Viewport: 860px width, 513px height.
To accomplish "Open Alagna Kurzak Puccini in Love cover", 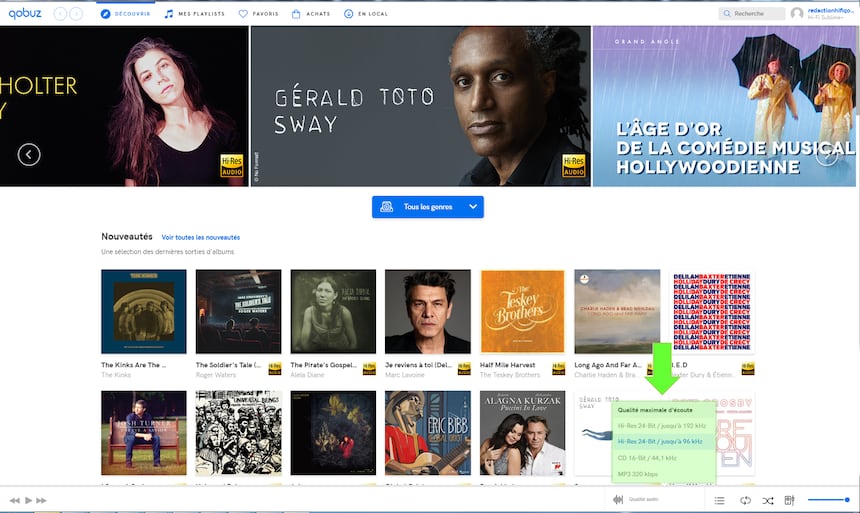I will (x=523, y=433).
